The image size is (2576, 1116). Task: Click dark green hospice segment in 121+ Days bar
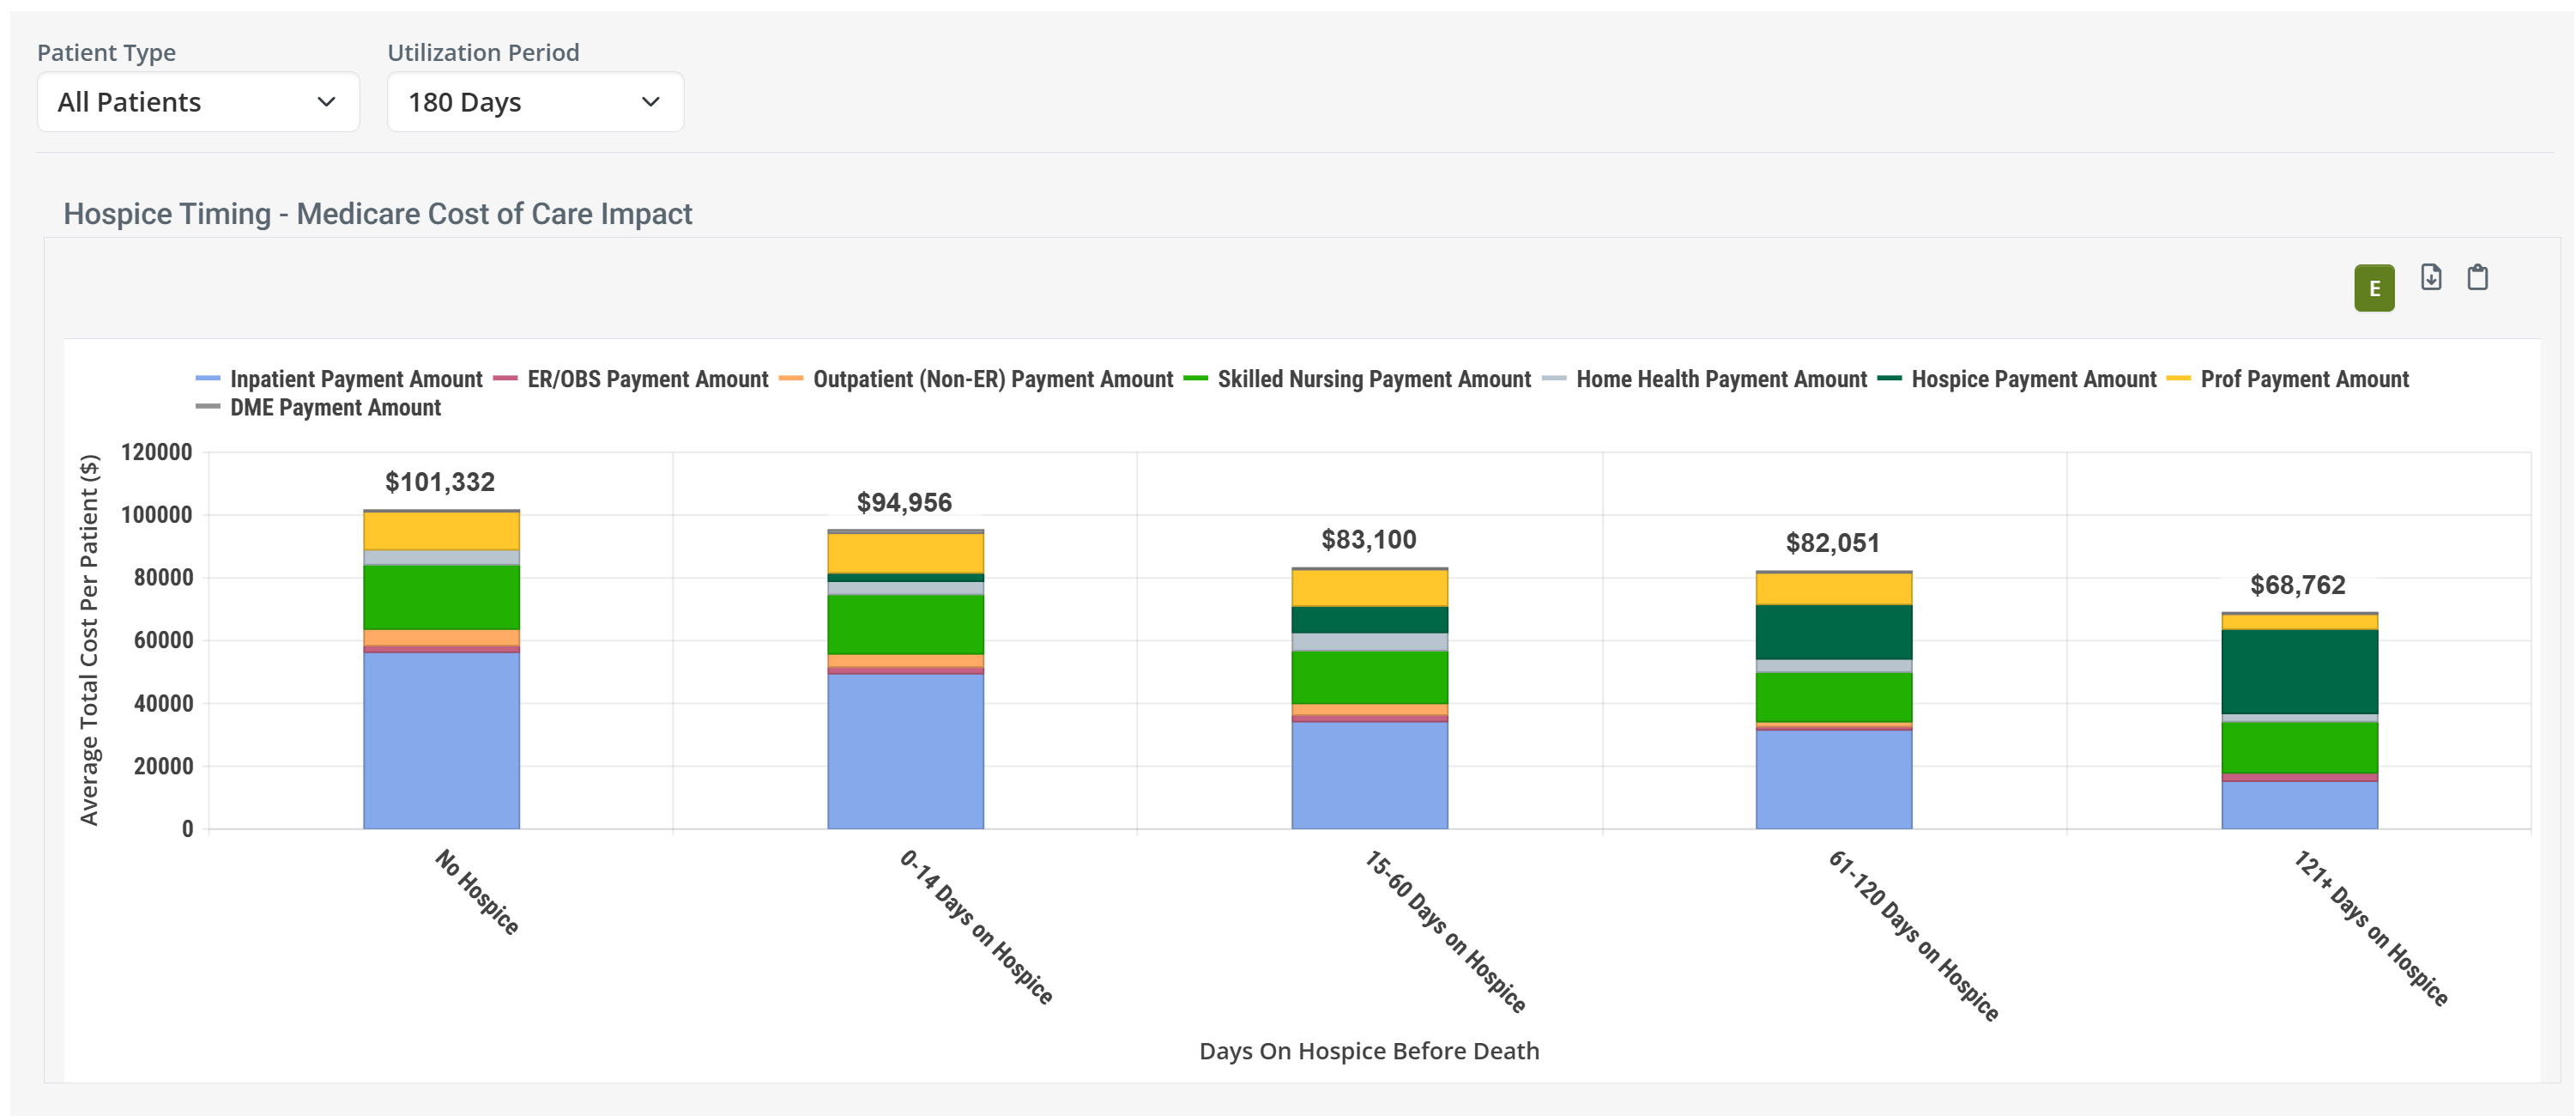click(2299, 671)
